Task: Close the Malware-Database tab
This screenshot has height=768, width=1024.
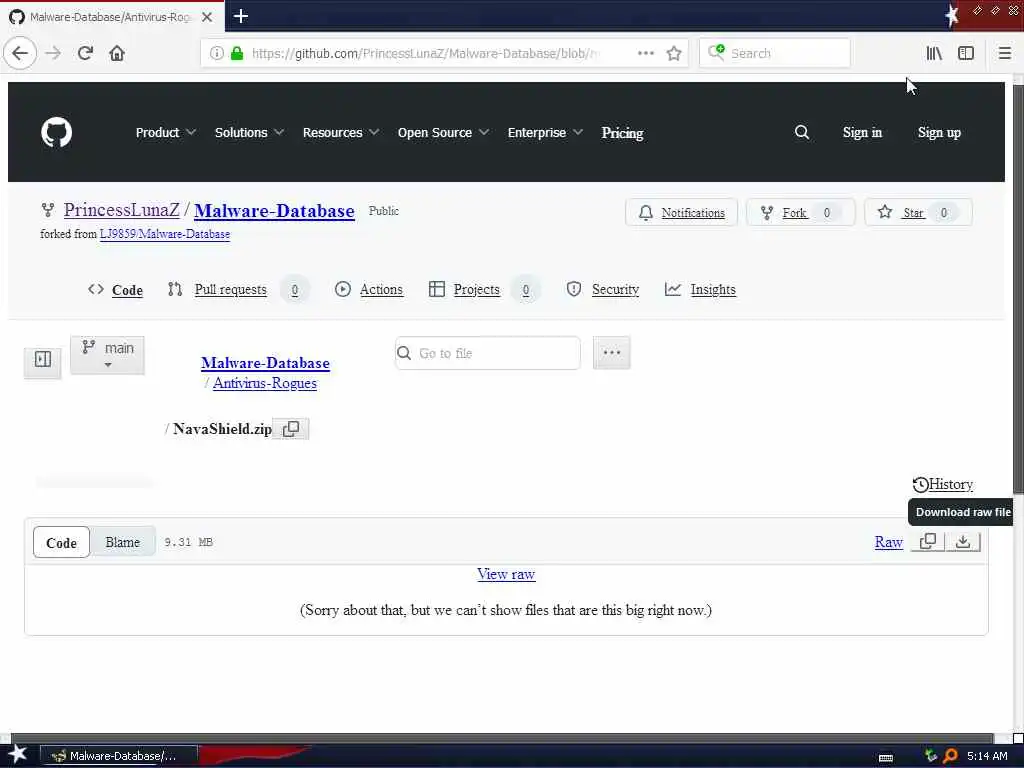Action: pyautogui.click(x=207, y=17)
